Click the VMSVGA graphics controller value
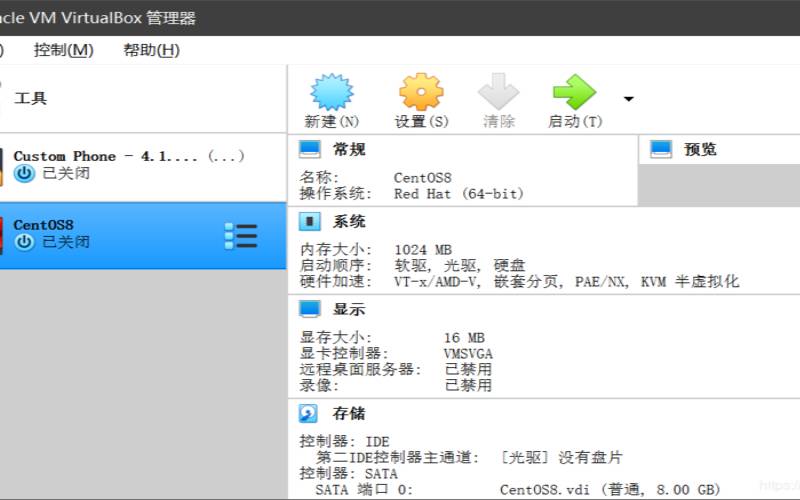800x500 pixels. [x=468, y=354]
